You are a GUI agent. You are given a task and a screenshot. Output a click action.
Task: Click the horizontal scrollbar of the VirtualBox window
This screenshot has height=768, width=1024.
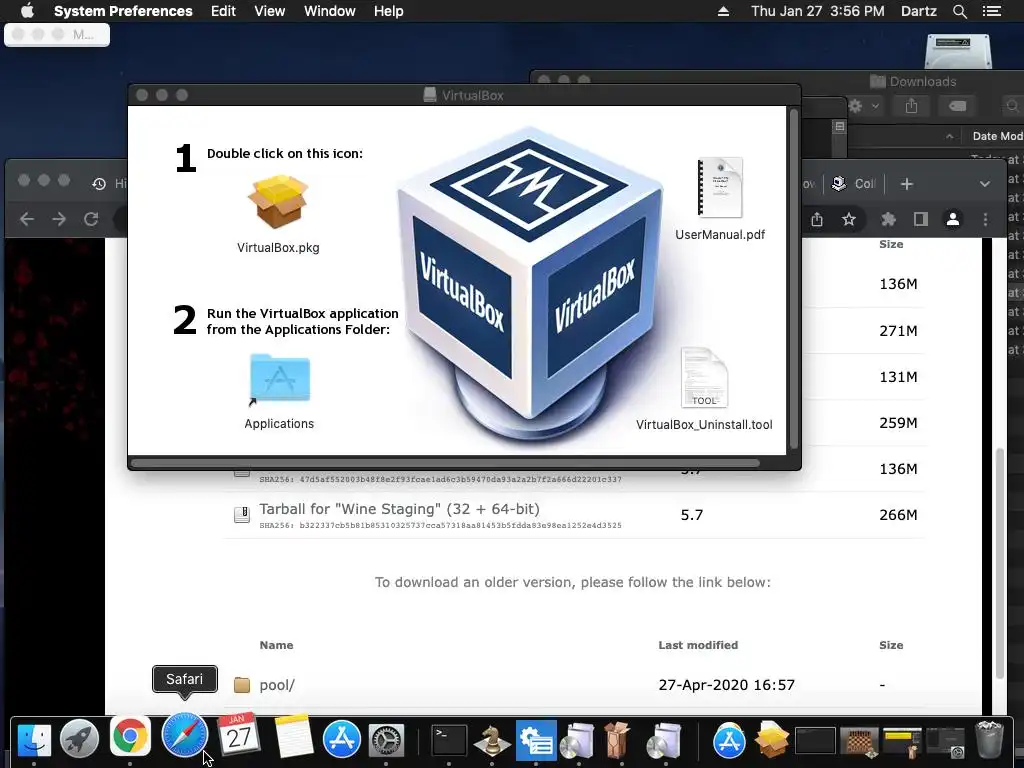coord(445,464)
